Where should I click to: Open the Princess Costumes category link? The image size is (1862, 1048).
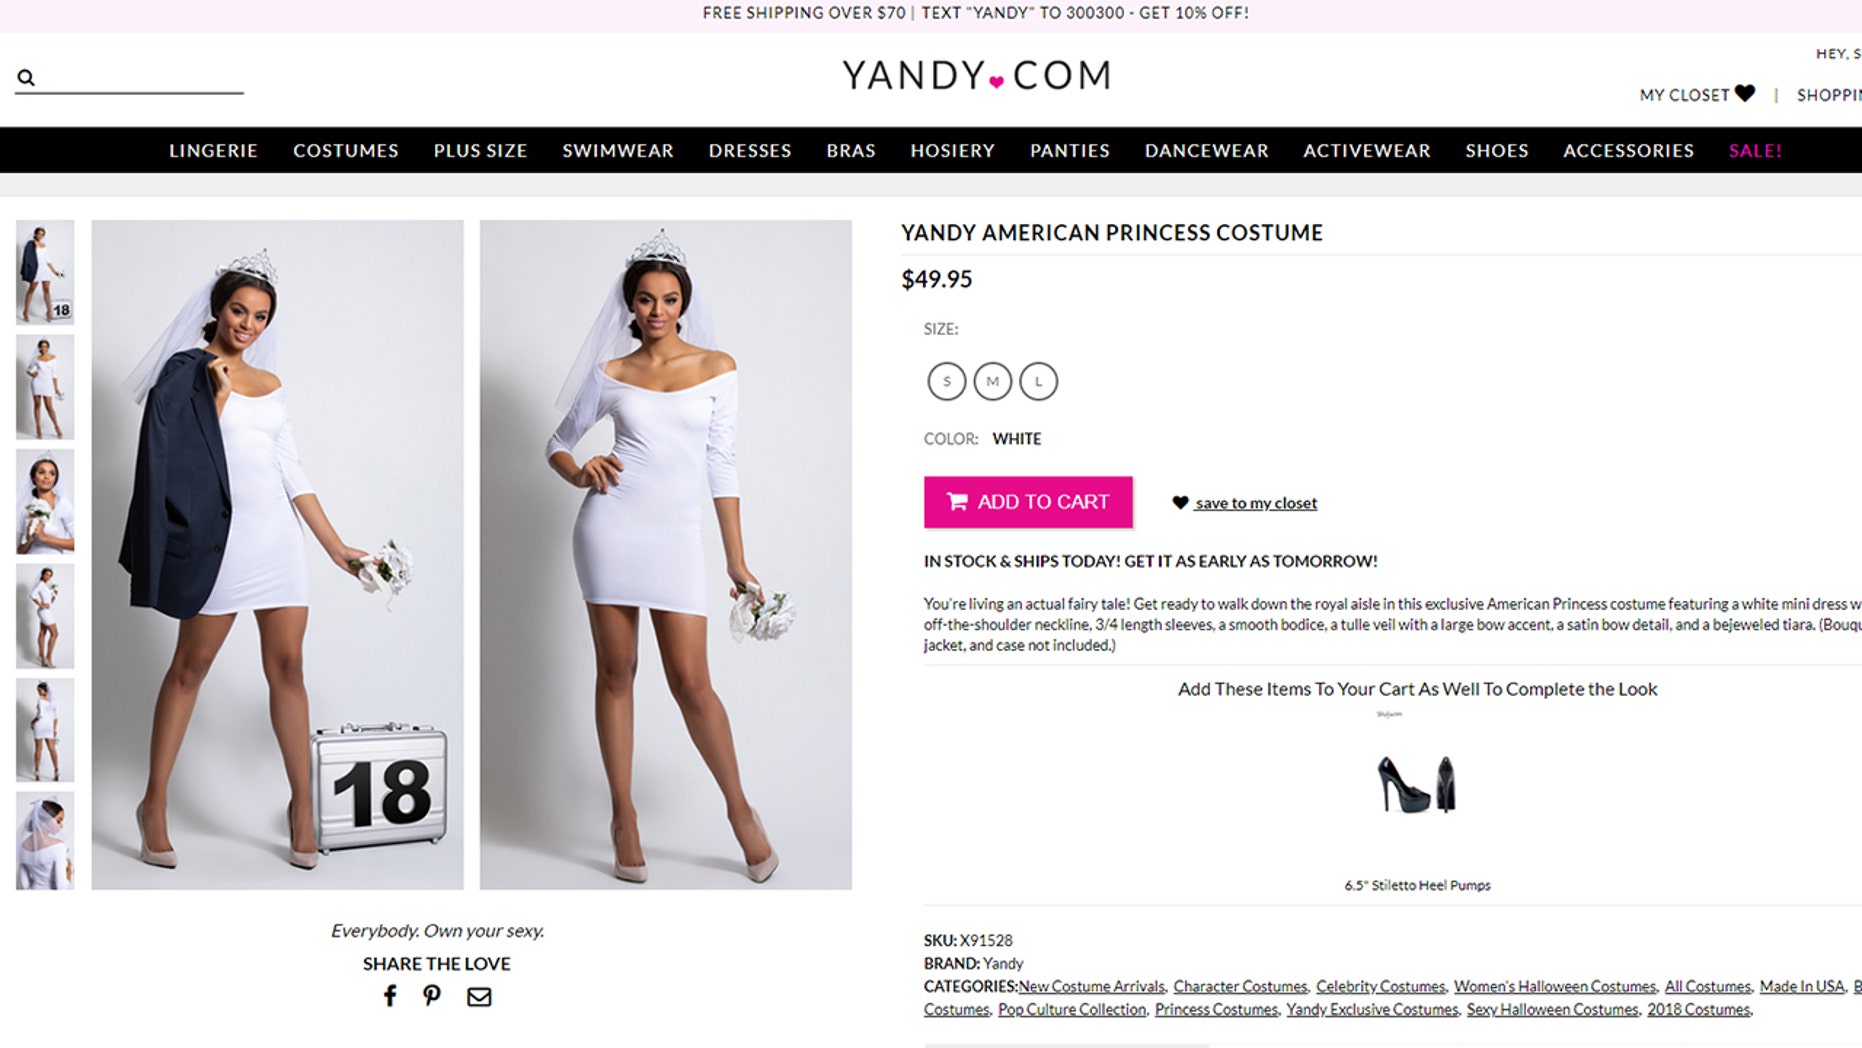(x=1216, y=1009)
